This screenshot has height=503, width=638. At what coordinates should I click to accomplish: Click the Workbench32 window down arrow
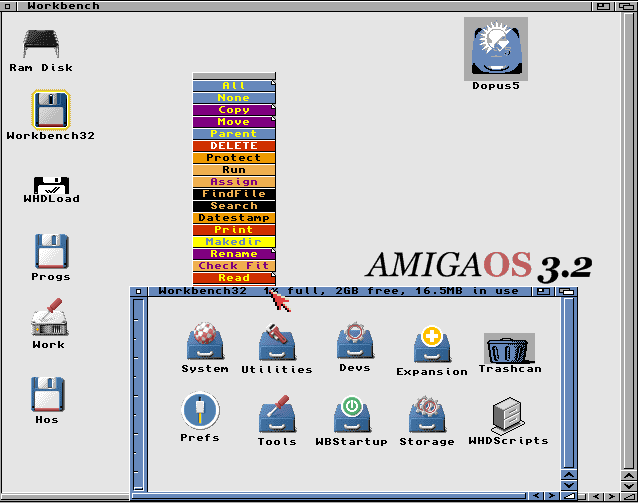tap(569, 486)
